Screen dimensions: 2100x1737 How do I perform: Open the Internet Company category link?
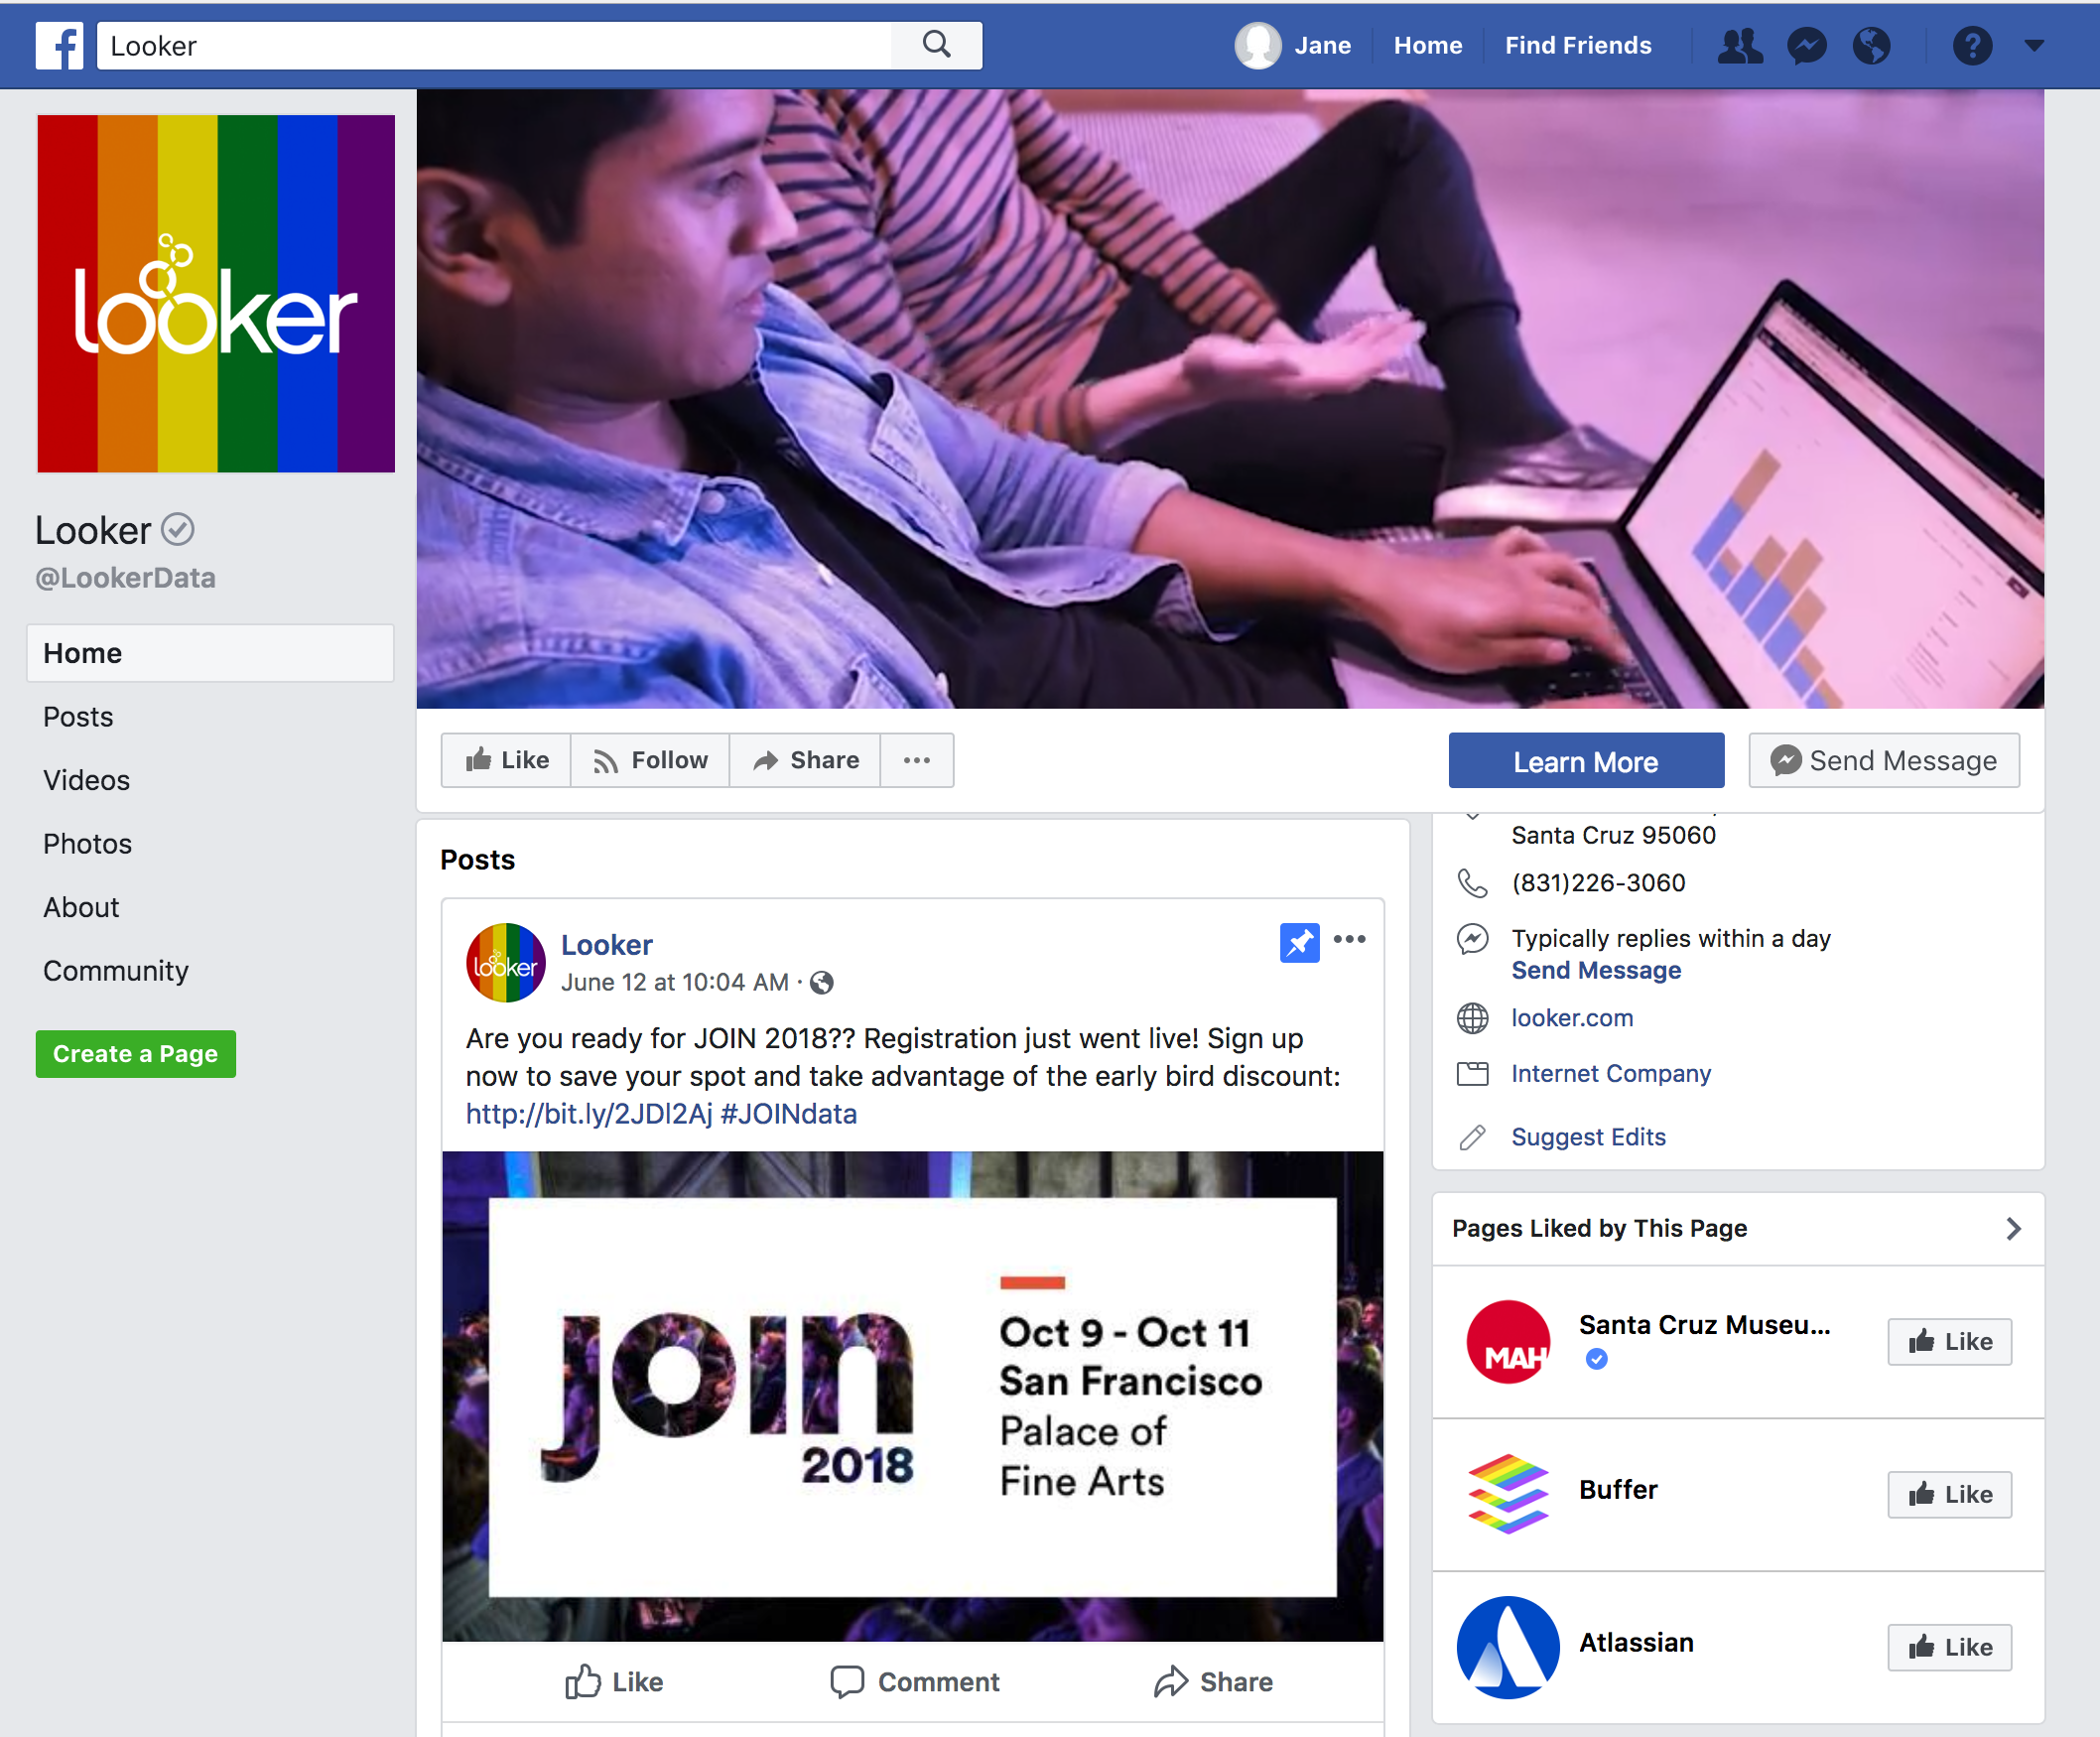click(x=1611, y=1074)
